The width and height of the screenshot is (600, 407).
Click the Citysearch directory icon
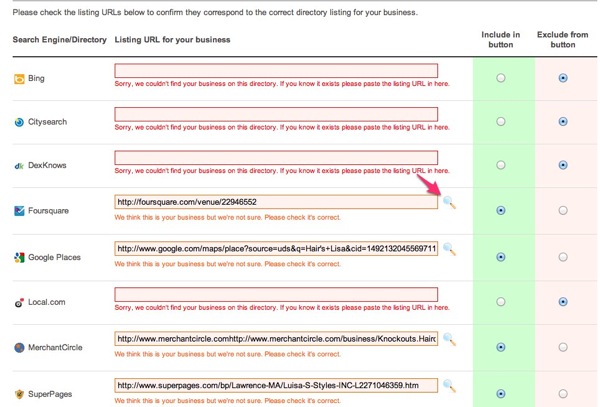(19, 122)
